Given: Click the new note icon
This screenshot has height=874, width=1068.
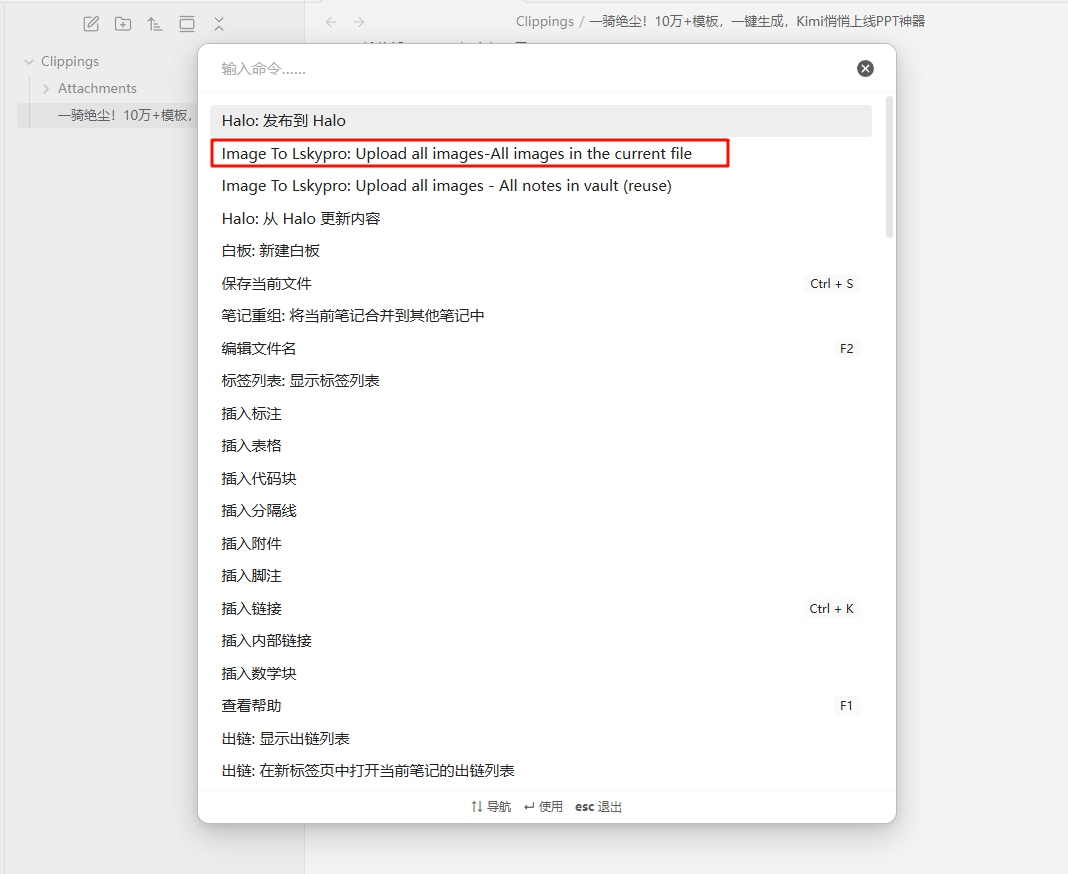Looking at the screenshot, I should pyautogui.click(x=91, y=24).
